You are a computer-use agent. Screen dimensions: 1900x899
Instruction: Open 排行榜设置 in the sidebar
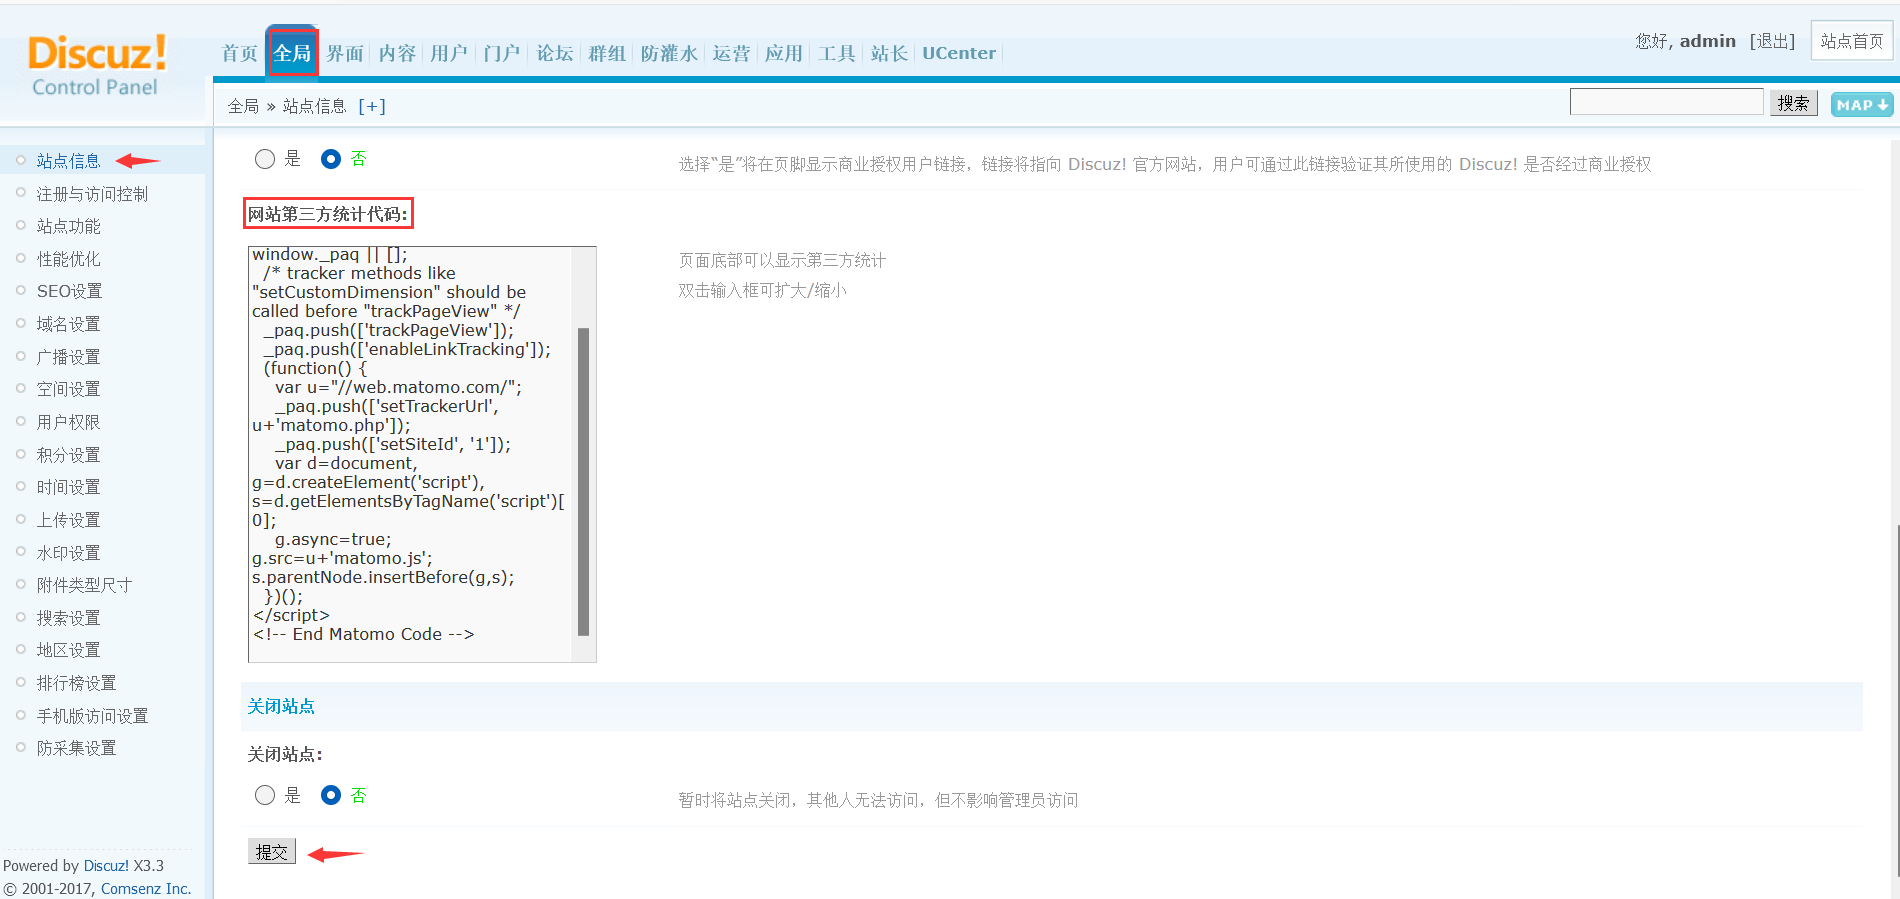tap(77, 683)
